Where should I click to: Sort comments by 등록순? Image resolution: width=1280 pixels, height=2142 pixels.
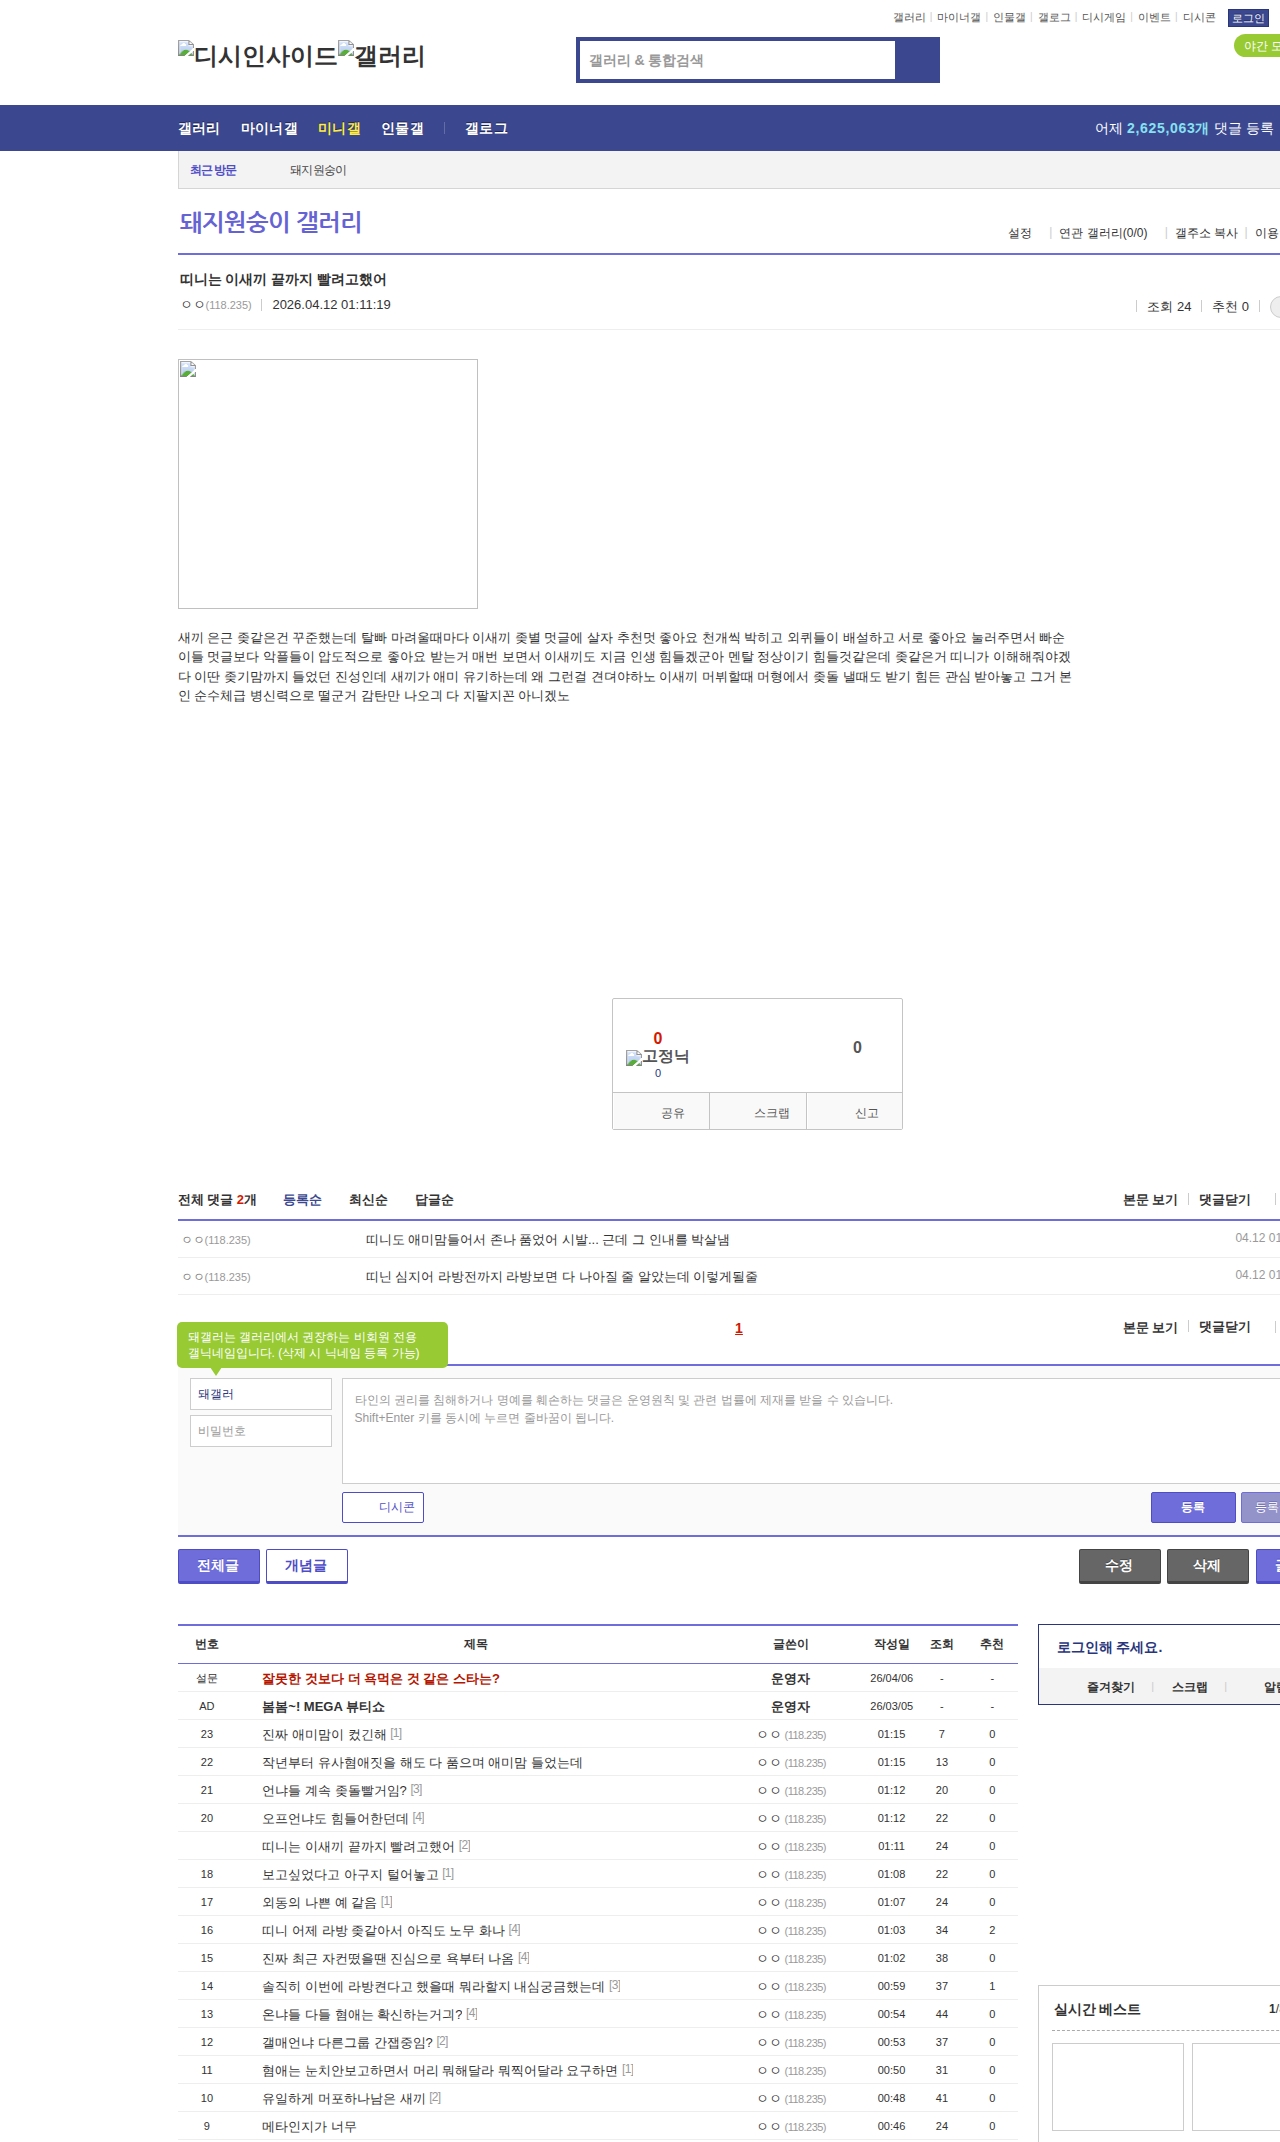(302, 1200)
